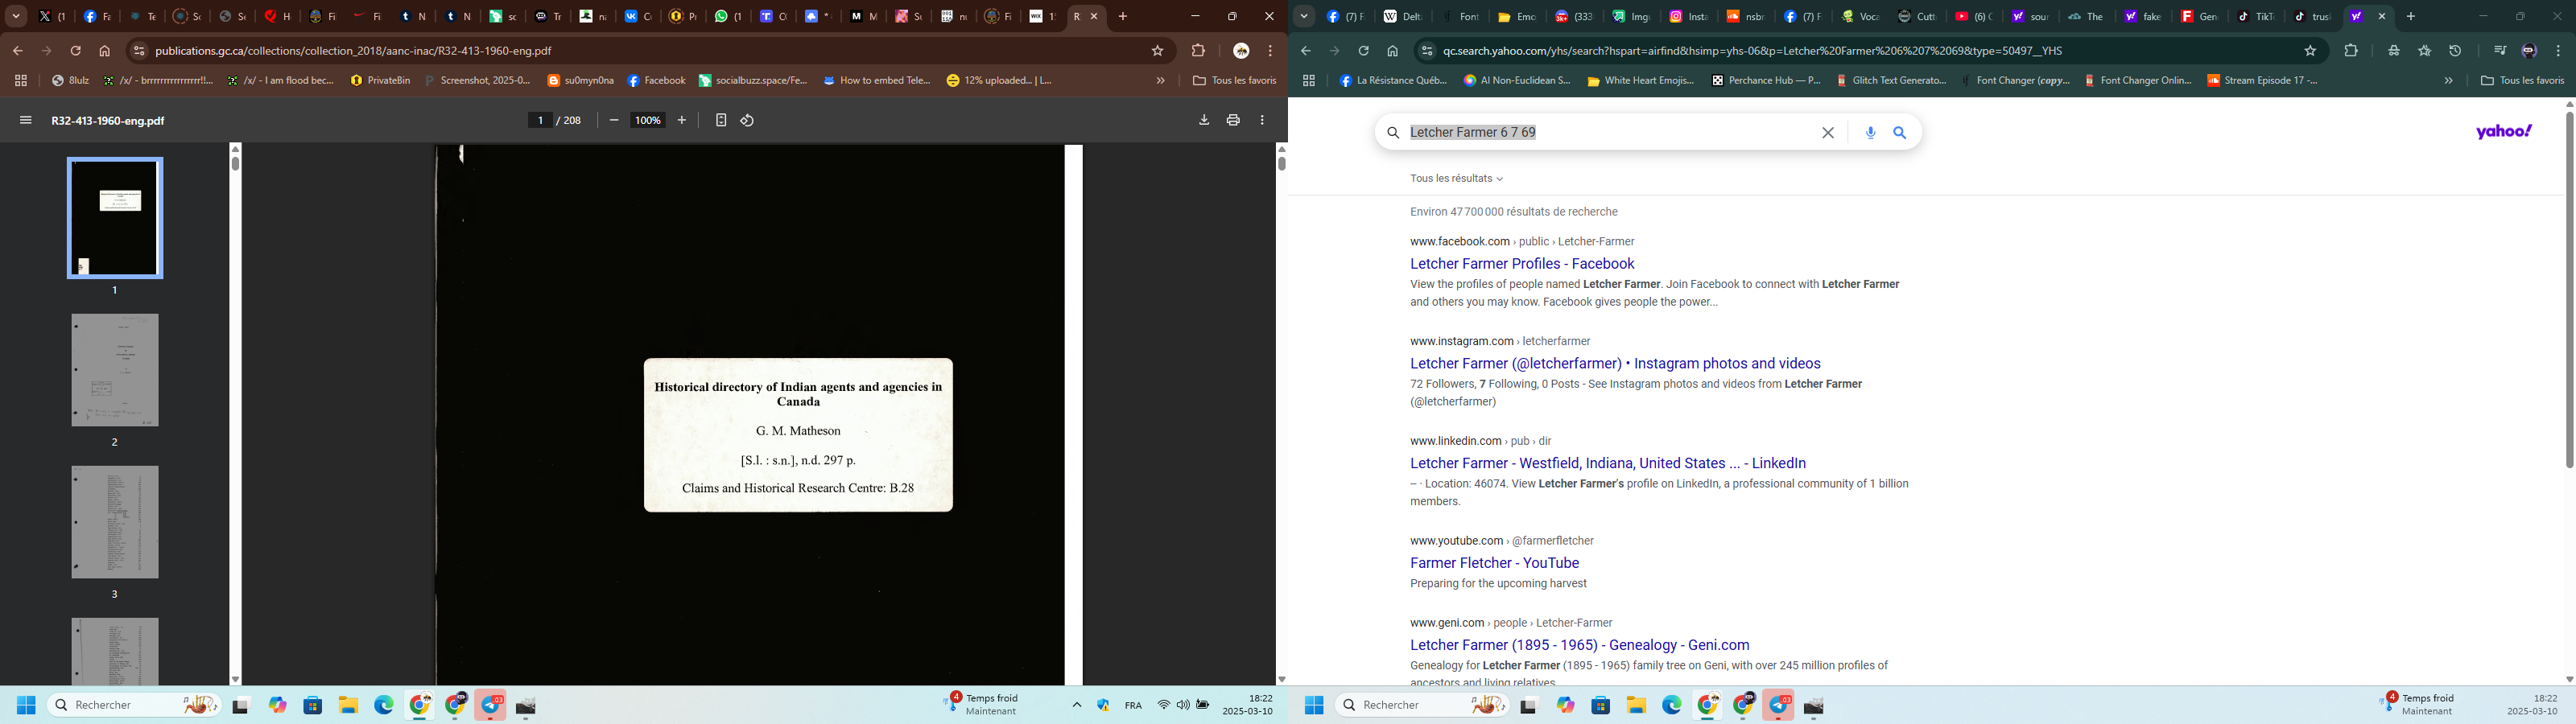Start Yahoo voice search with microphone
Image resolution: width=2576 pixels, height=724 pixels.
coord(1870,133)
